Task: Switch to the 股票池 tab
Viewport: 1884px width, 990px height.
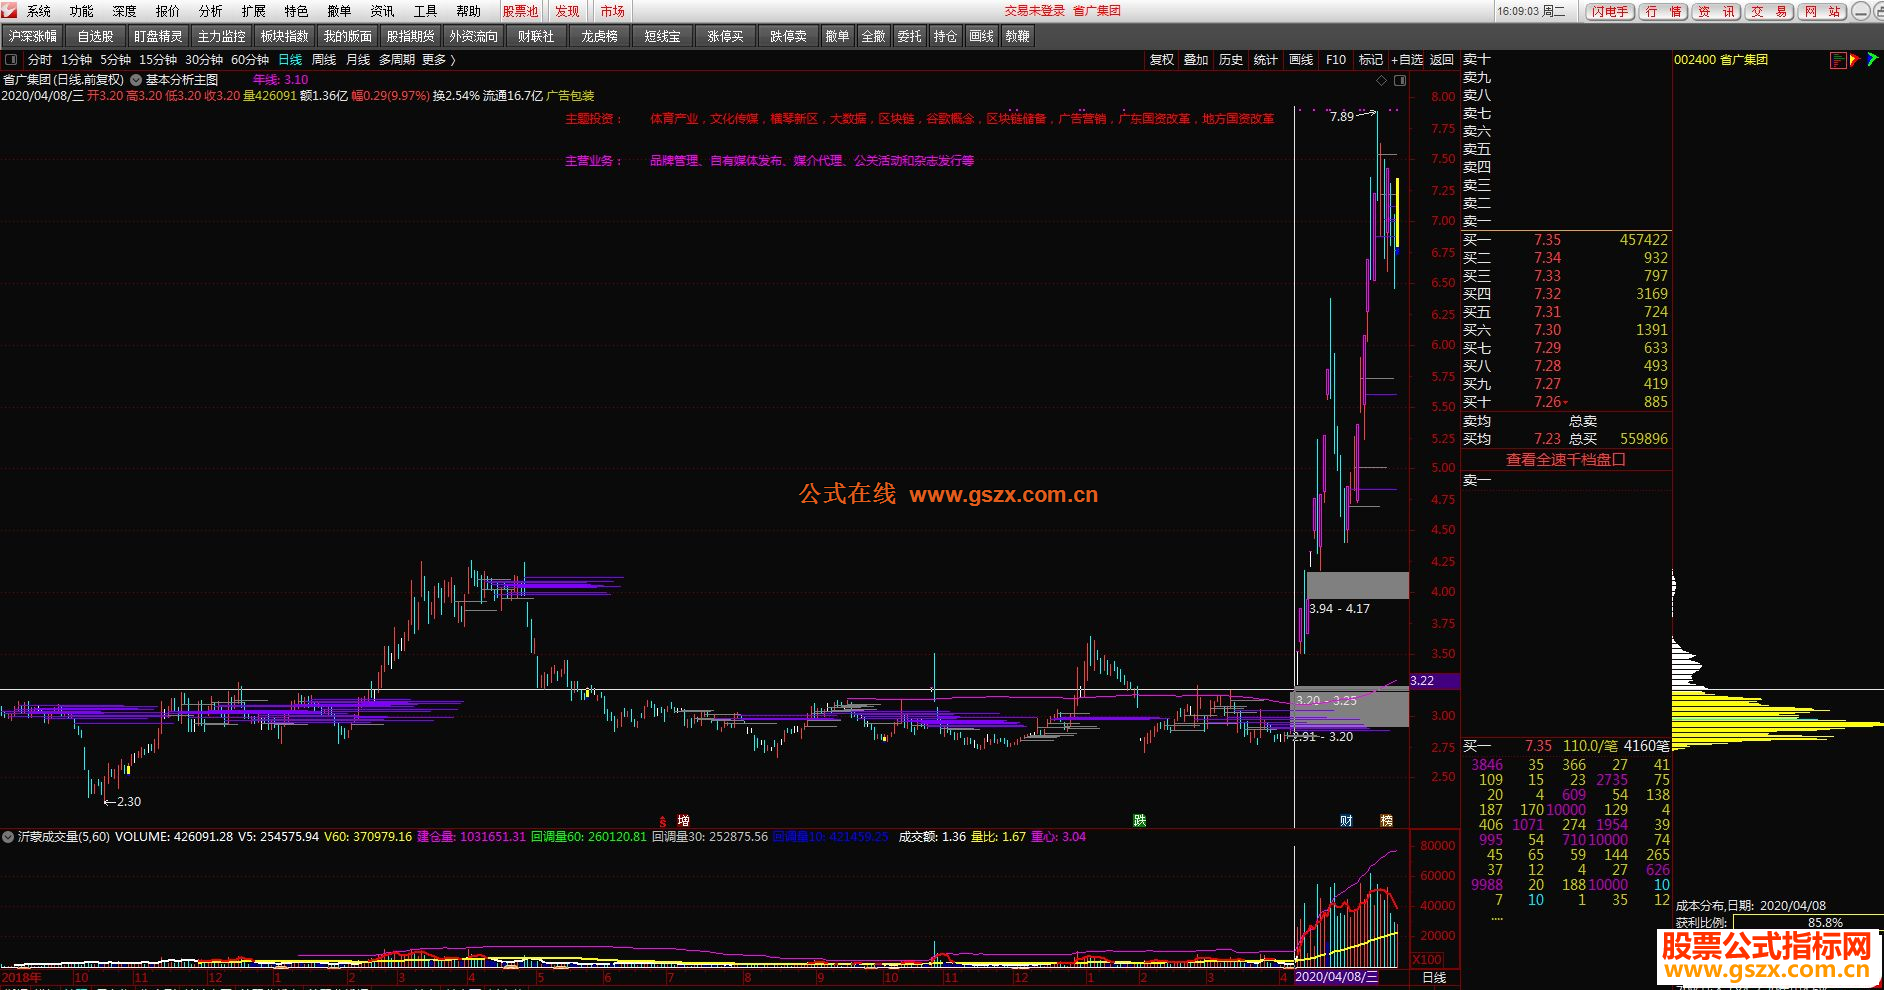Action: click(520, 11)
